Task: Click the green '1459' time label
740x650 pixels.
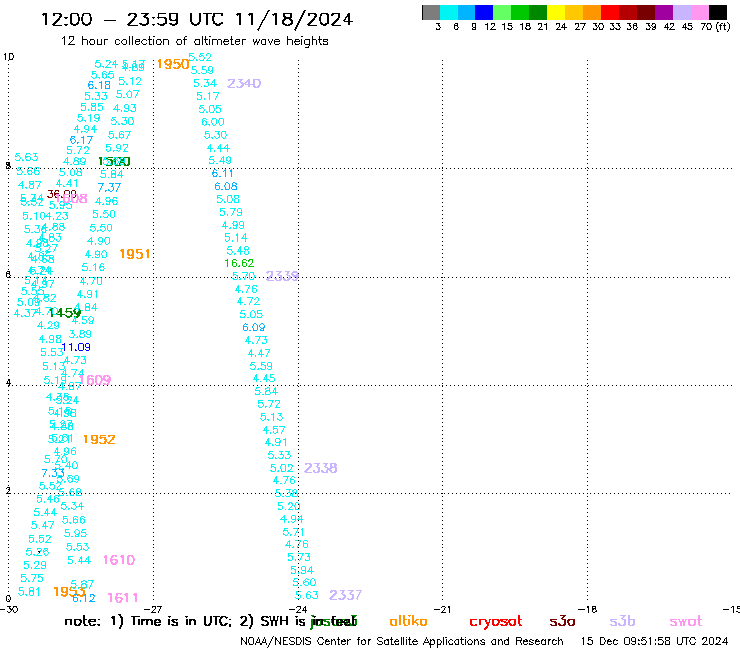Action: [x=65, y=313]
